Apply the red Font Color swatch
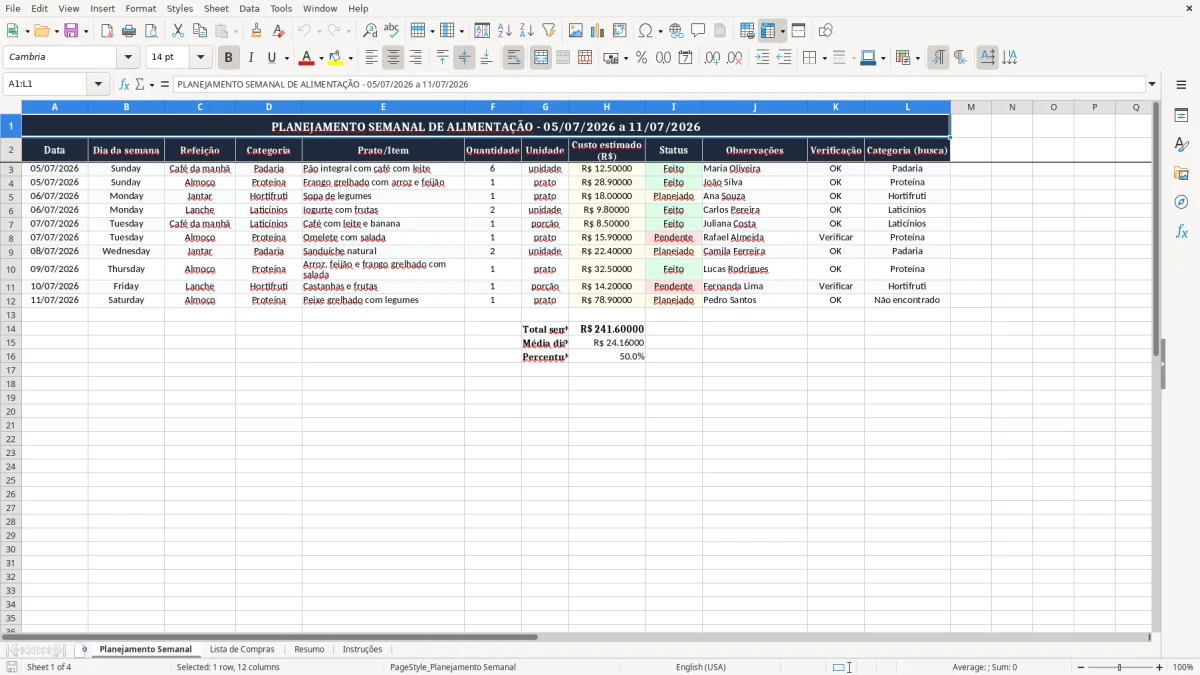This screenshot has width=1200, height=675. point(306,58)
